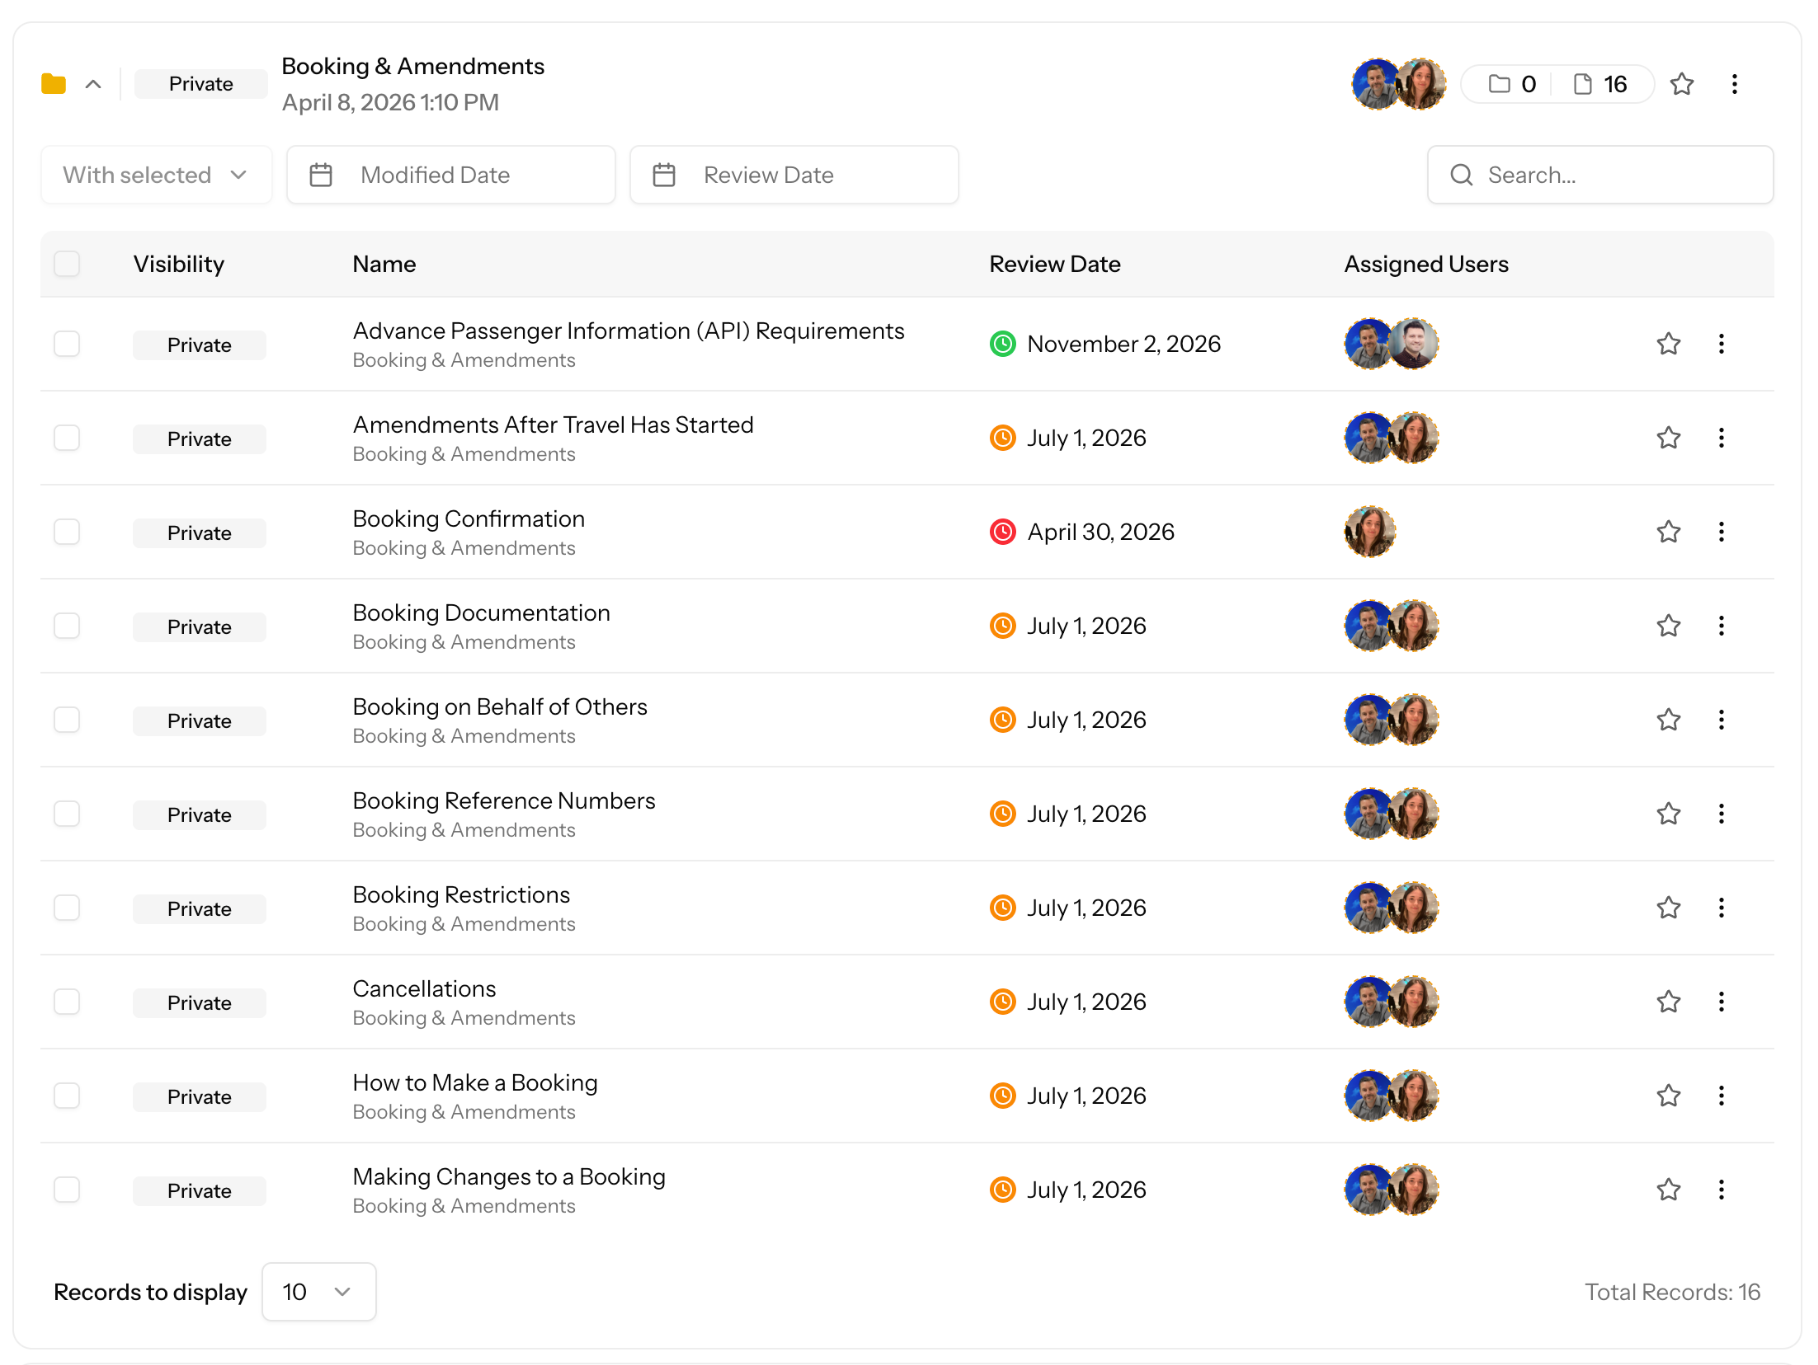Star How to Make a Booking
1818x1365 pixels.
pos(1668,1096)
